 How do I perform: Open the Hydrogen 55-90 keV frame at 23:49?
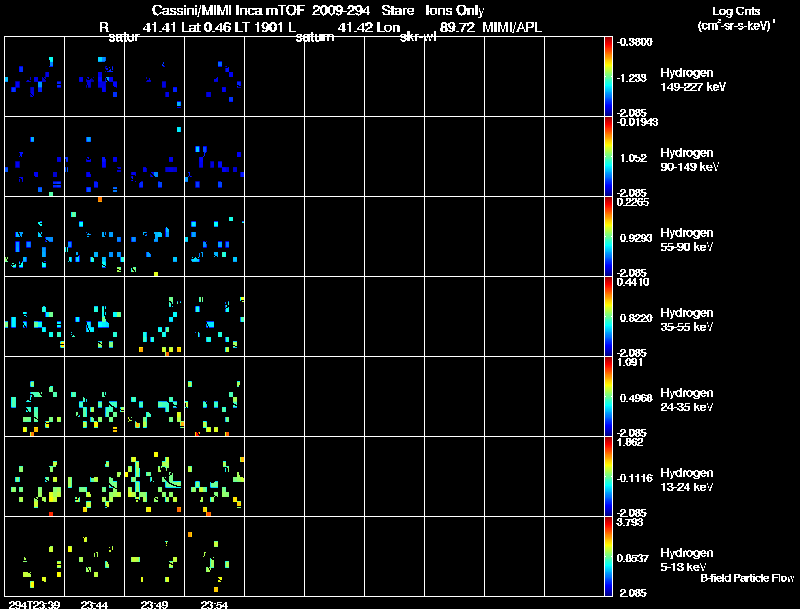154,237
